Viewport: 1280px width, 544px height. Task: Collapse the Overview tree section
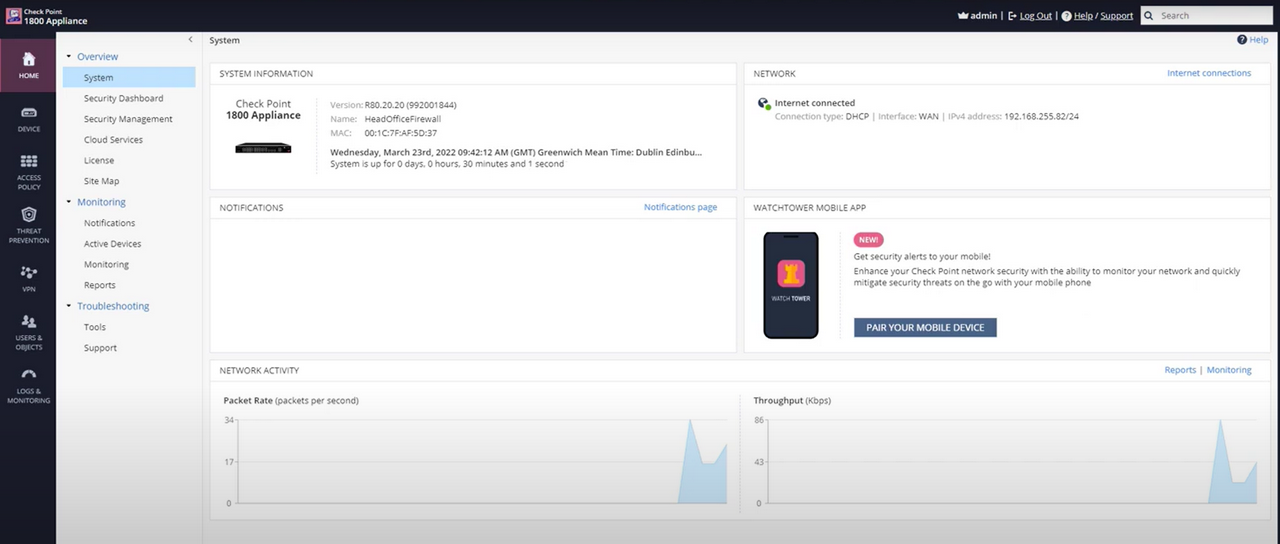tap(69, 57)
